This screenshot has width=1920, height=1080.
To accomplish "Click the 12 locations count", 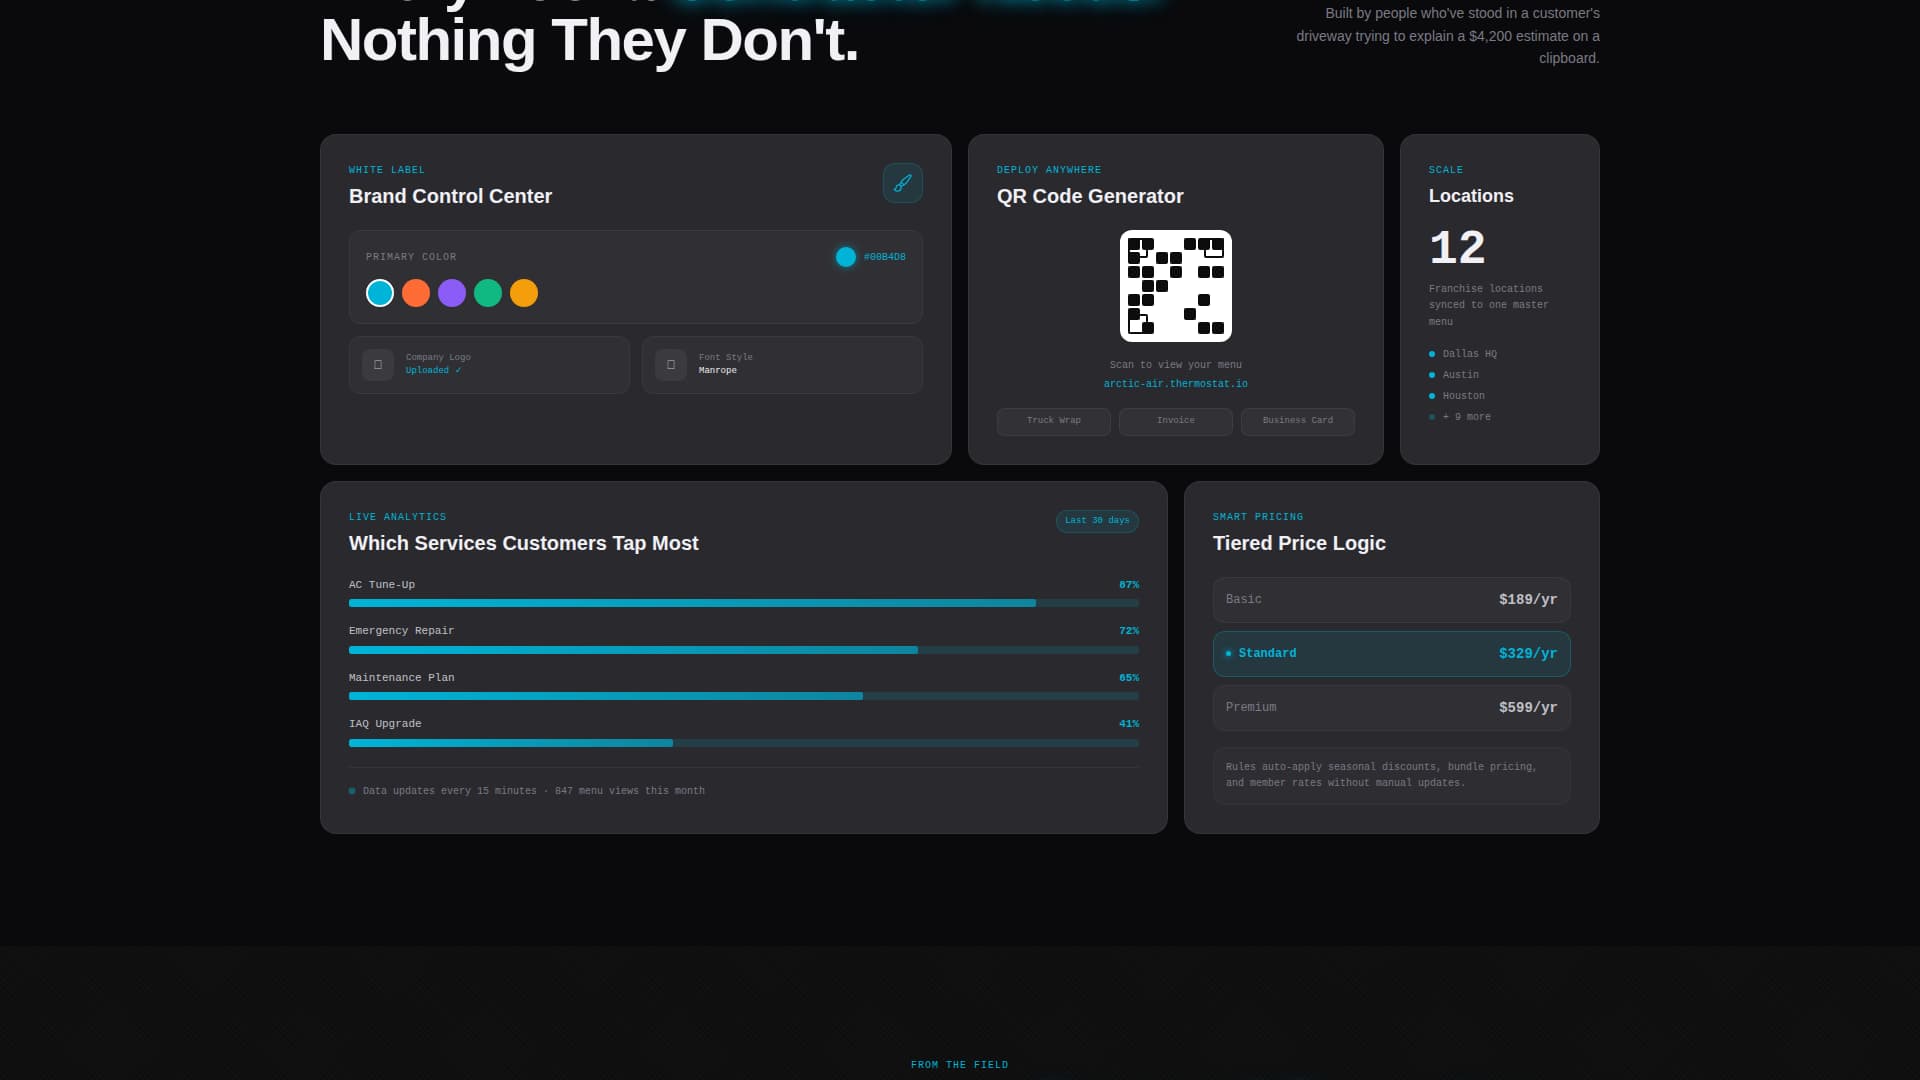I will [1457, 247].
